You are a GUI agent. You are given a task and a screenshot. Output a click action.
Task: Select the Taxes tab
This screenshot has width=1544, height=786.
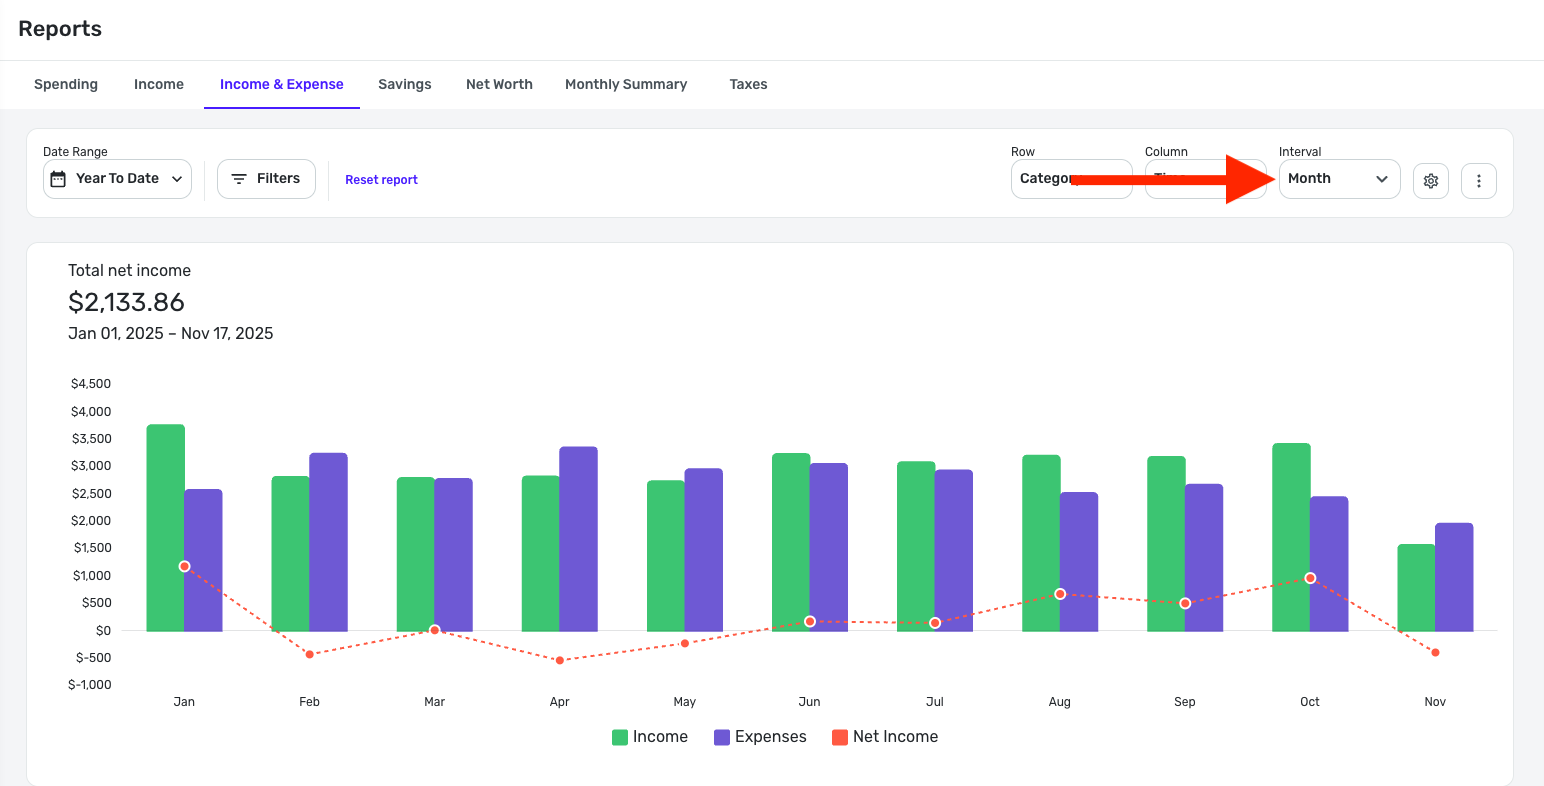pyautogui.click(x=748, y=85)
